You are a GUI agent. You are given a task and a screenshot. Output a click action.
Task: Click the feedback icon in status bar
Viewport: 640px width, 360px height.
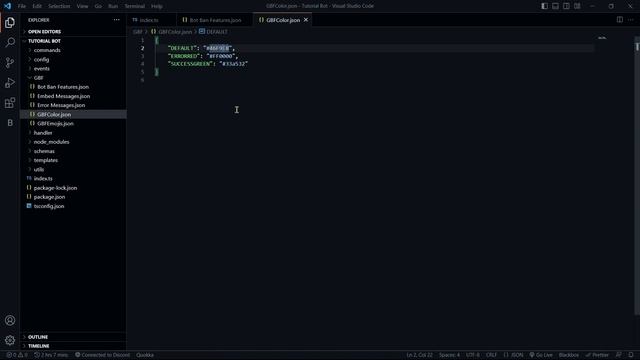(618, 355)
